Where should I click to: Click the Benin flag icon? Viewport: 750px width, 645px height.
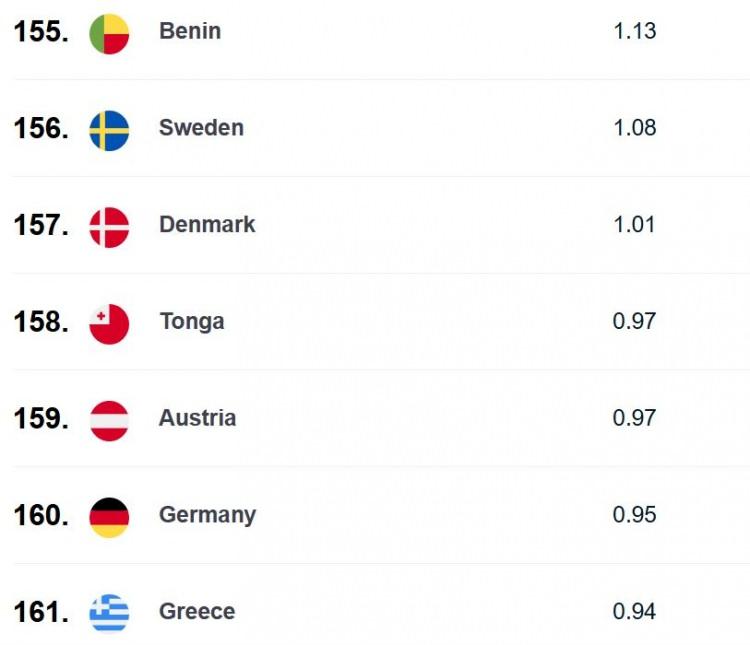tap(109, 34)
